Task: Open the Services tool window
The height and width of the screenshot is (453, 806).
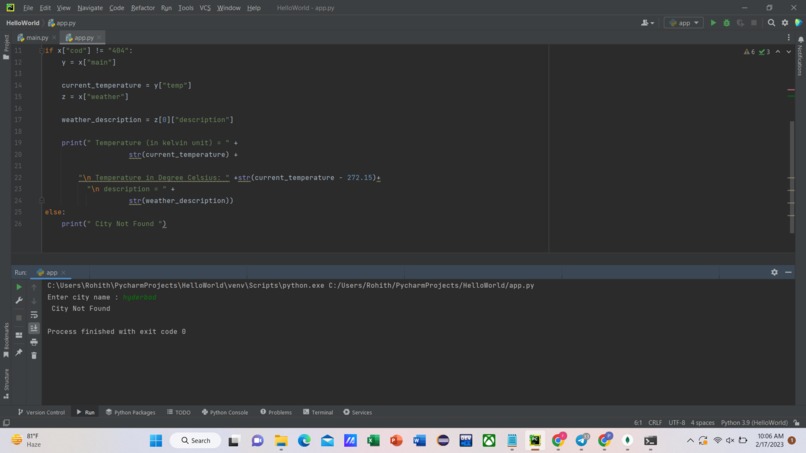Action: (x=358, y=412)
